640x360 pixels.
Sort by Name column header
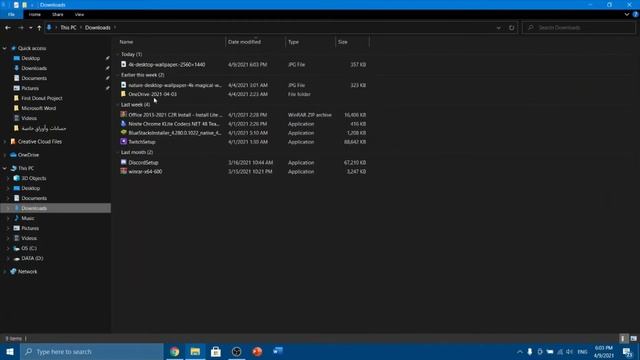126,42
